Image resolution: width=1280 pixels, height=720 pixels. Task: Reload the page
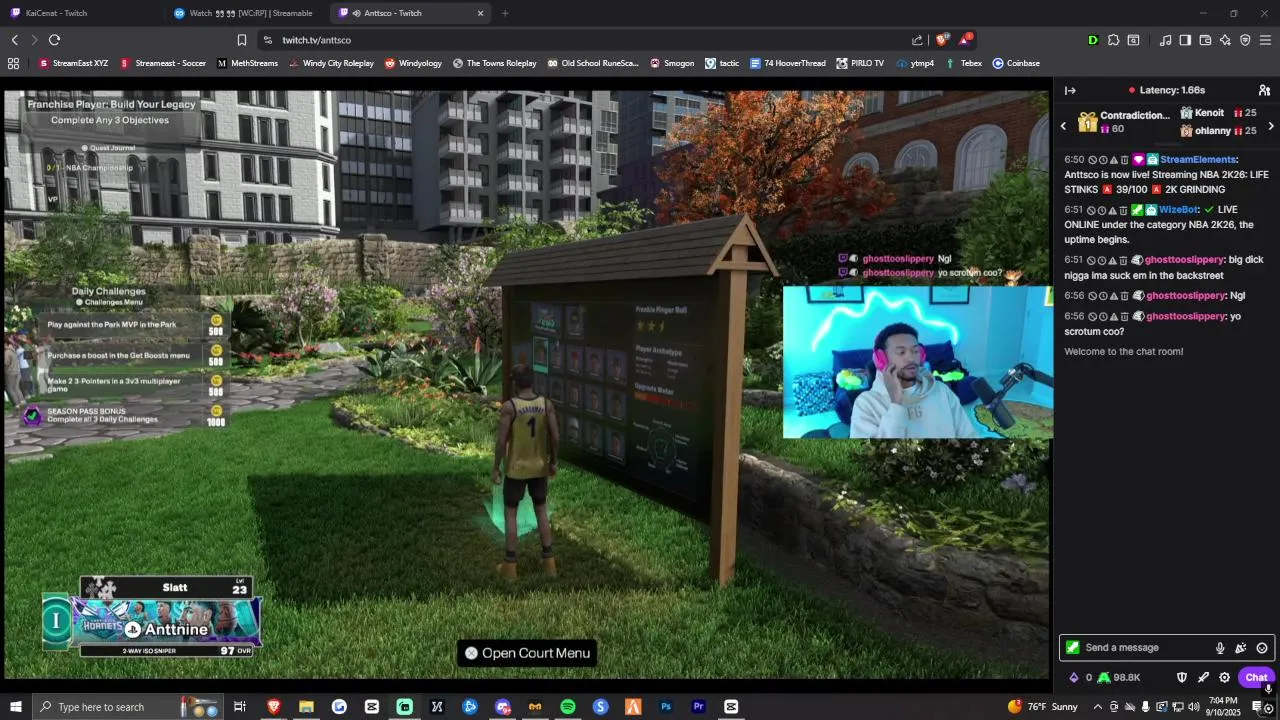click(54, 40)
